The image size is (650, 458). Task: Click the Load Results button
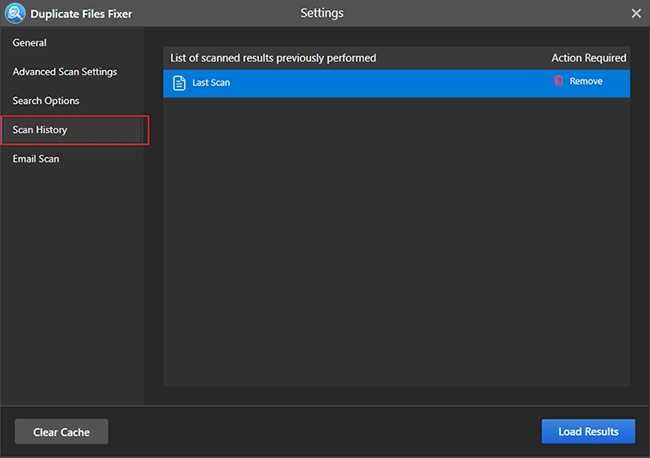click(x=588, y=431)
